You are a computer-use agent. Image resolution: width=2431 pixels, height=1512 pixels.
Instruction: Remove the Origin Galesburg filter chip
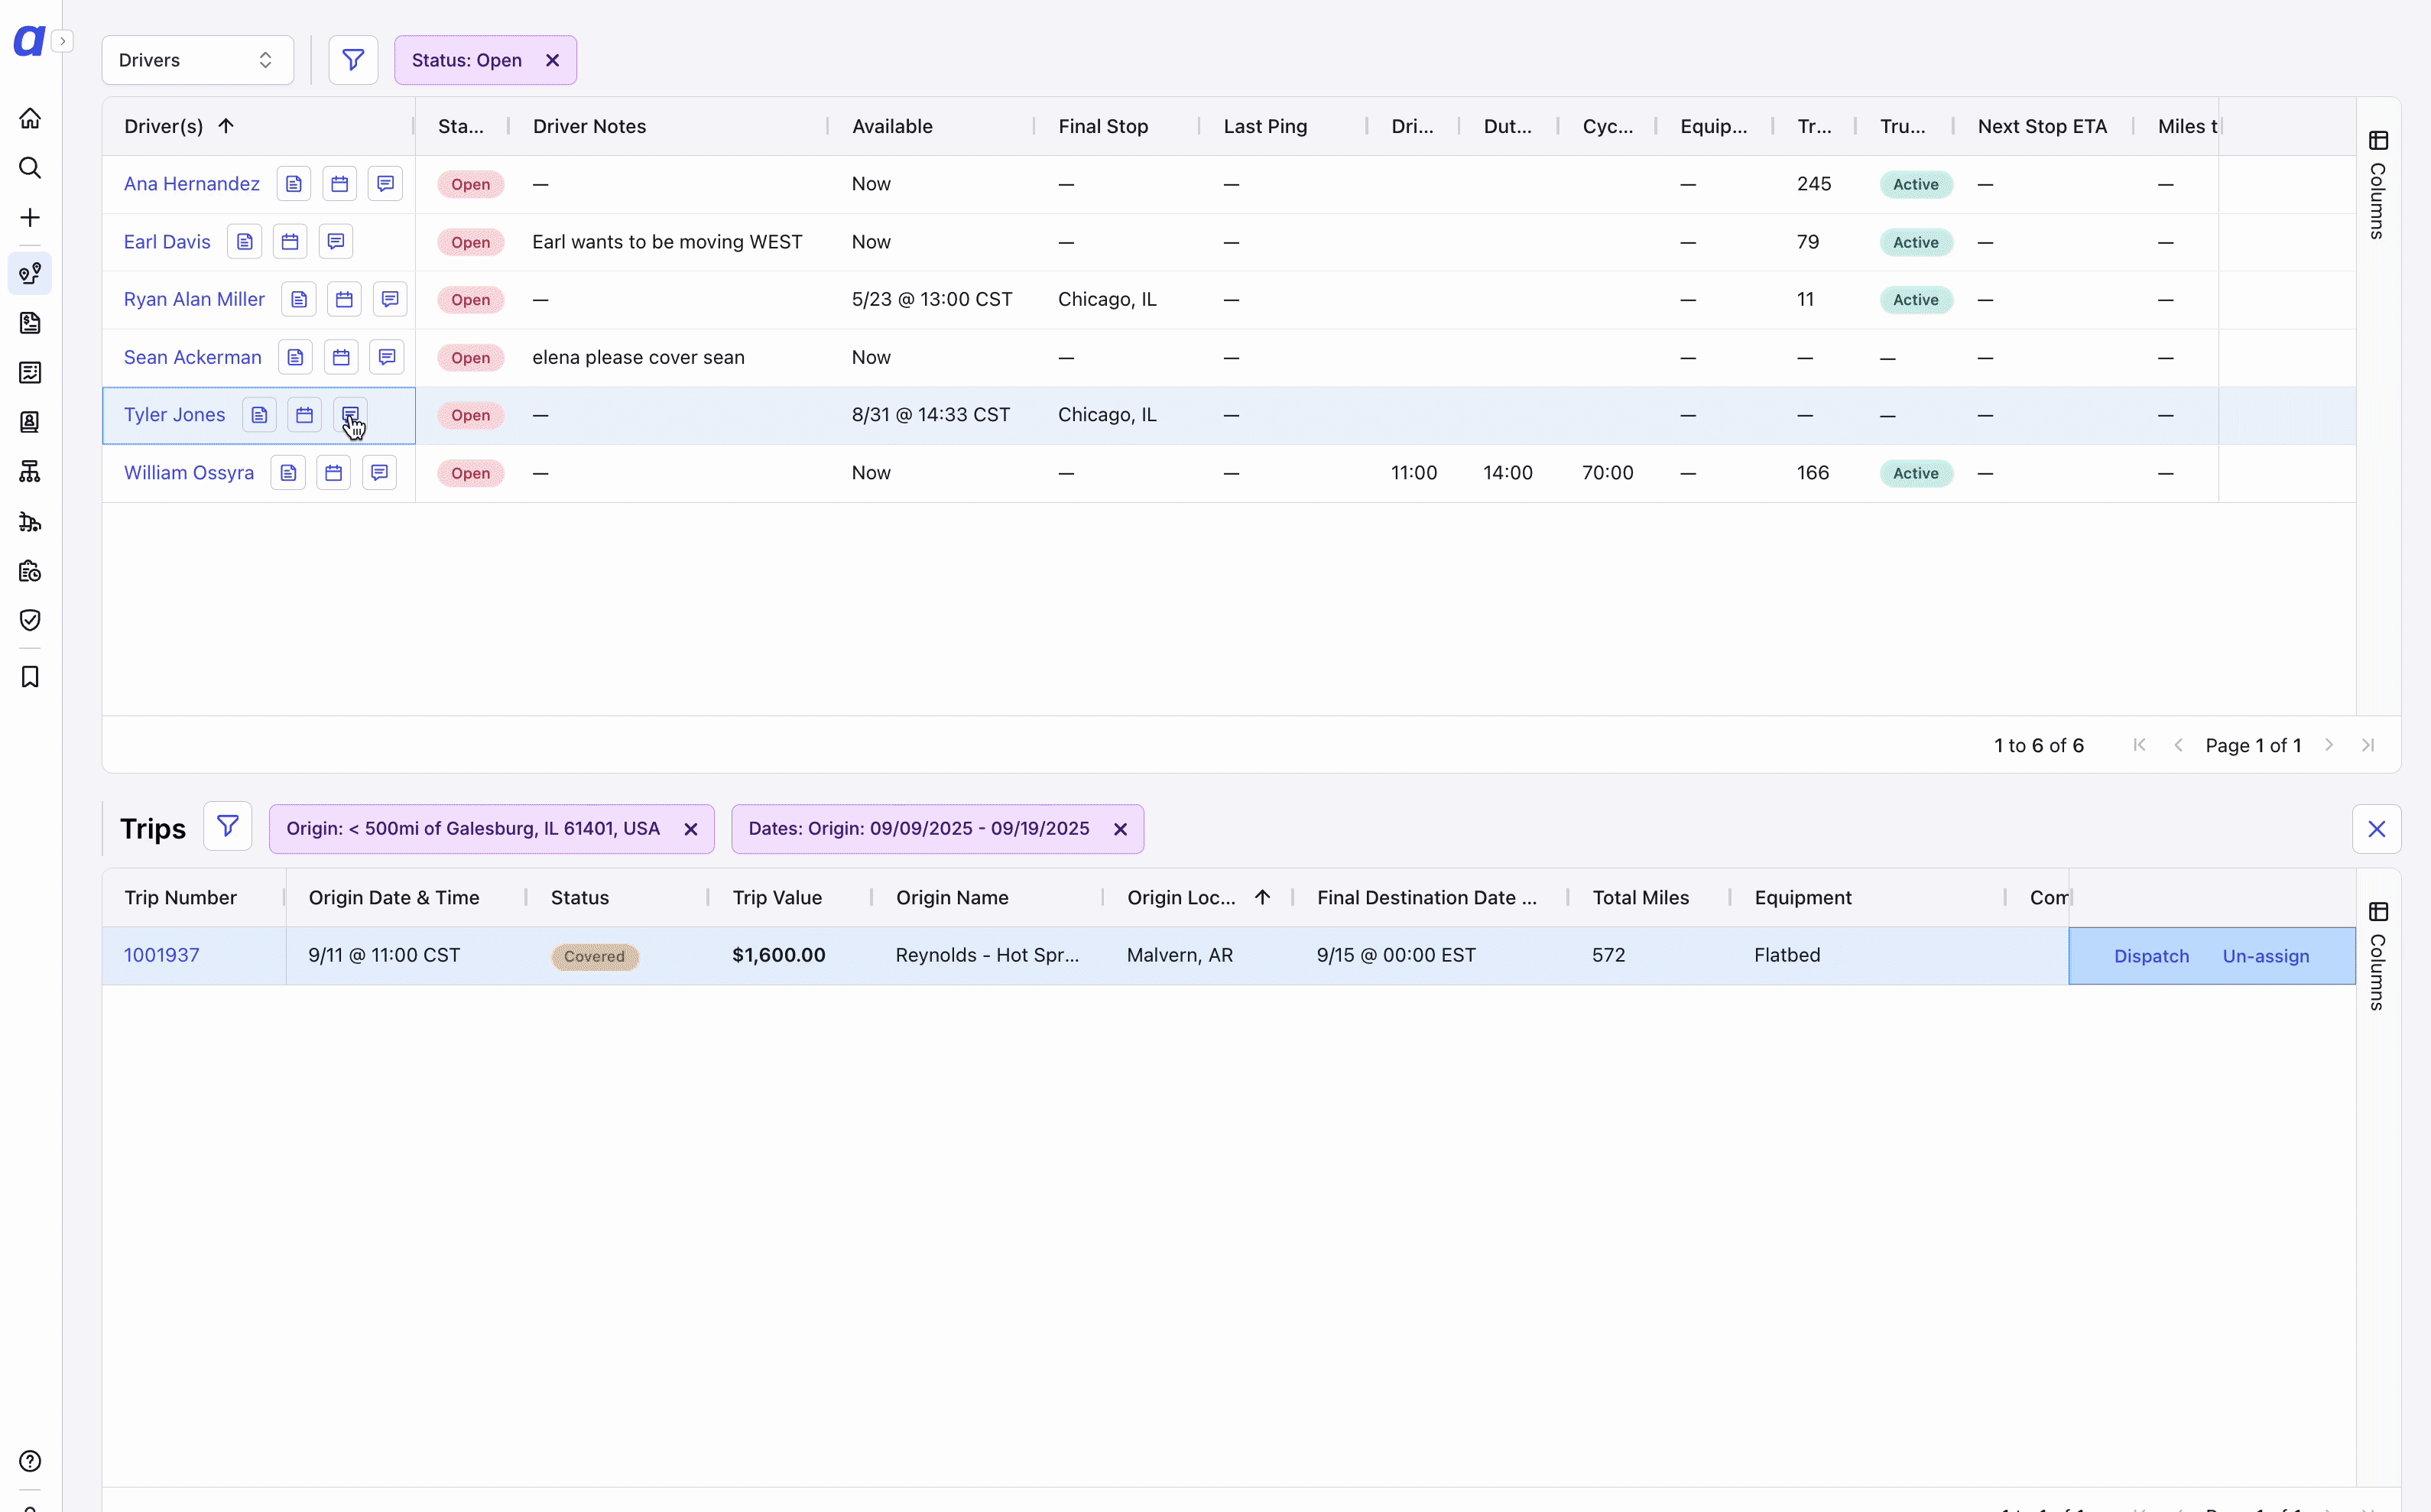[x=690, y=829]
